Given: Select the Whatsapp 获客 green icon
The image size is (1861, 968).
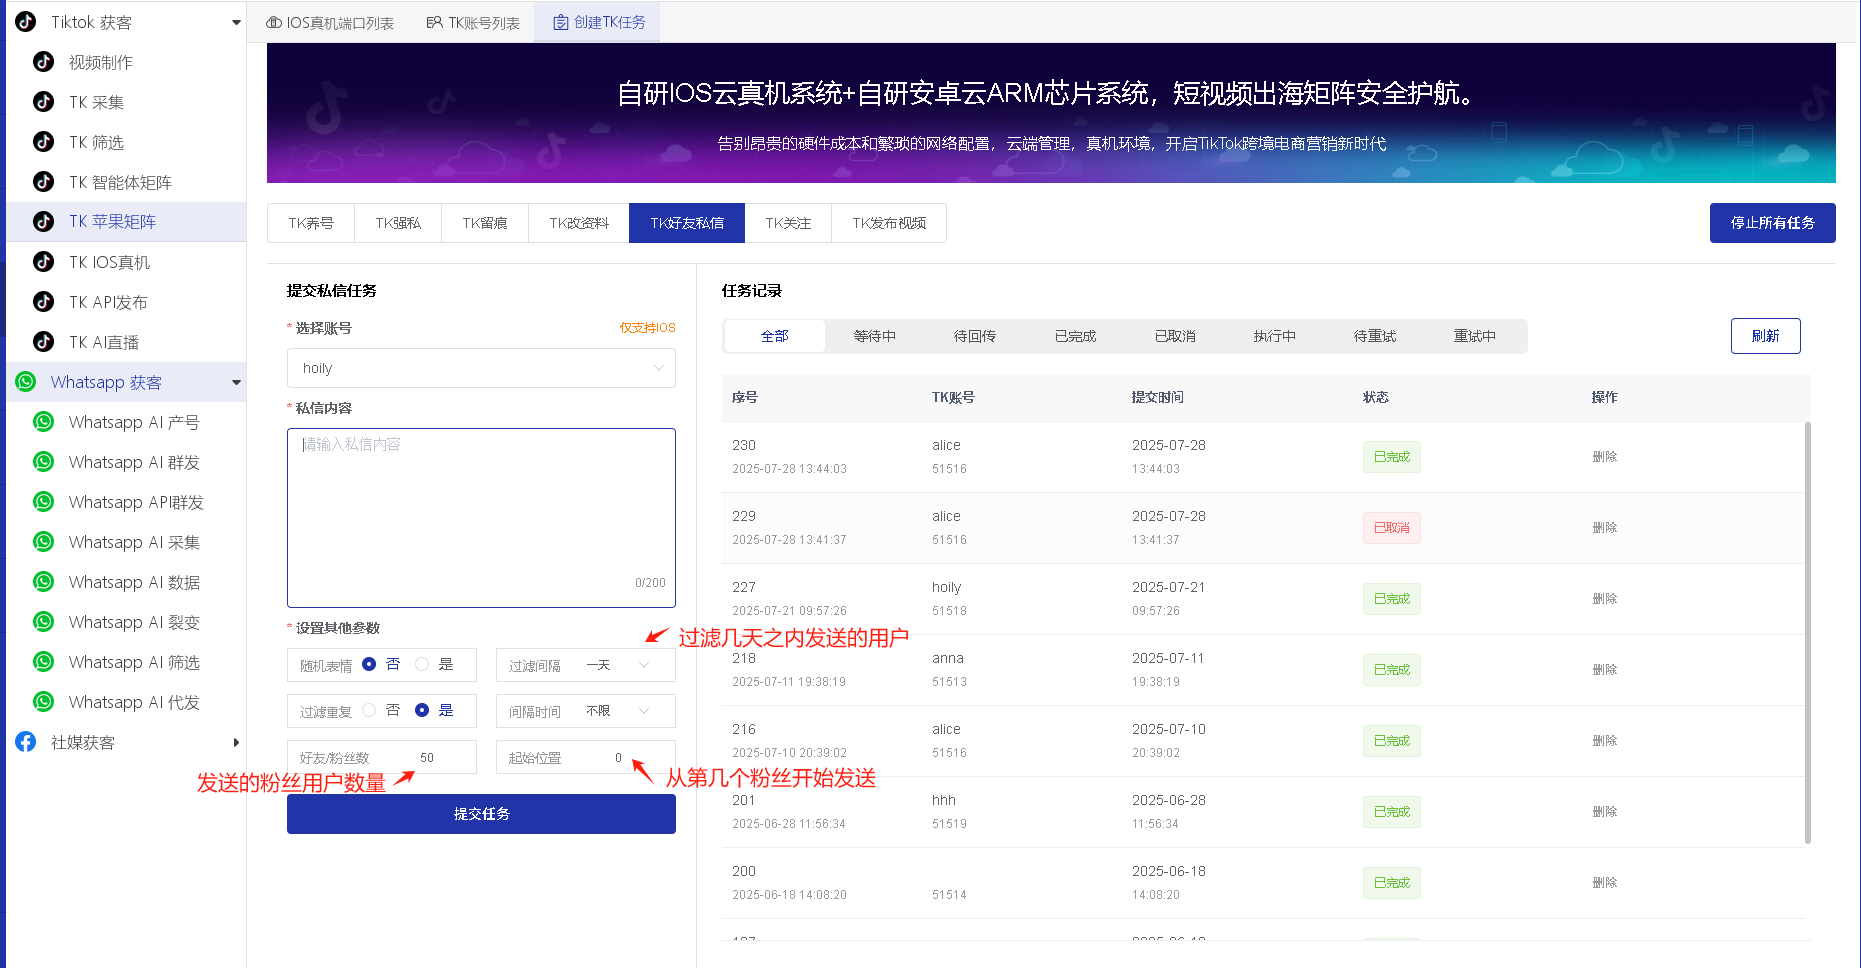Looking at the screenshot, I should click(x=24, y=381).
